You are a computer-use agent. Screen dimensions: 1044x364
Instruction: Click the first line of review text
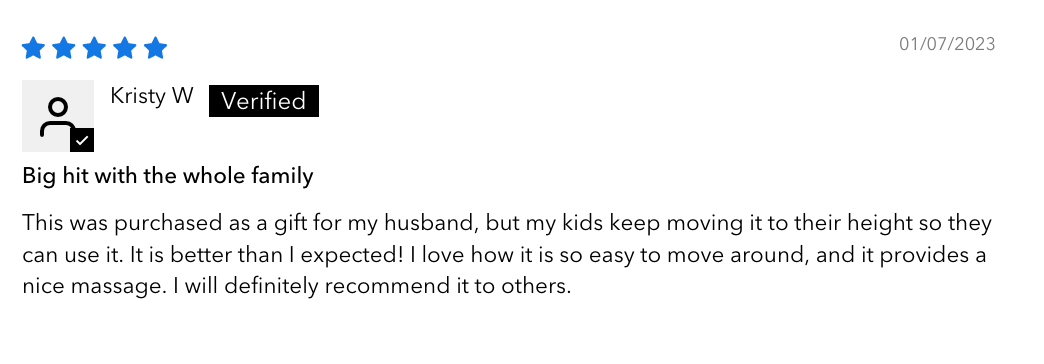pyautogui.click(x=507, y=224)
